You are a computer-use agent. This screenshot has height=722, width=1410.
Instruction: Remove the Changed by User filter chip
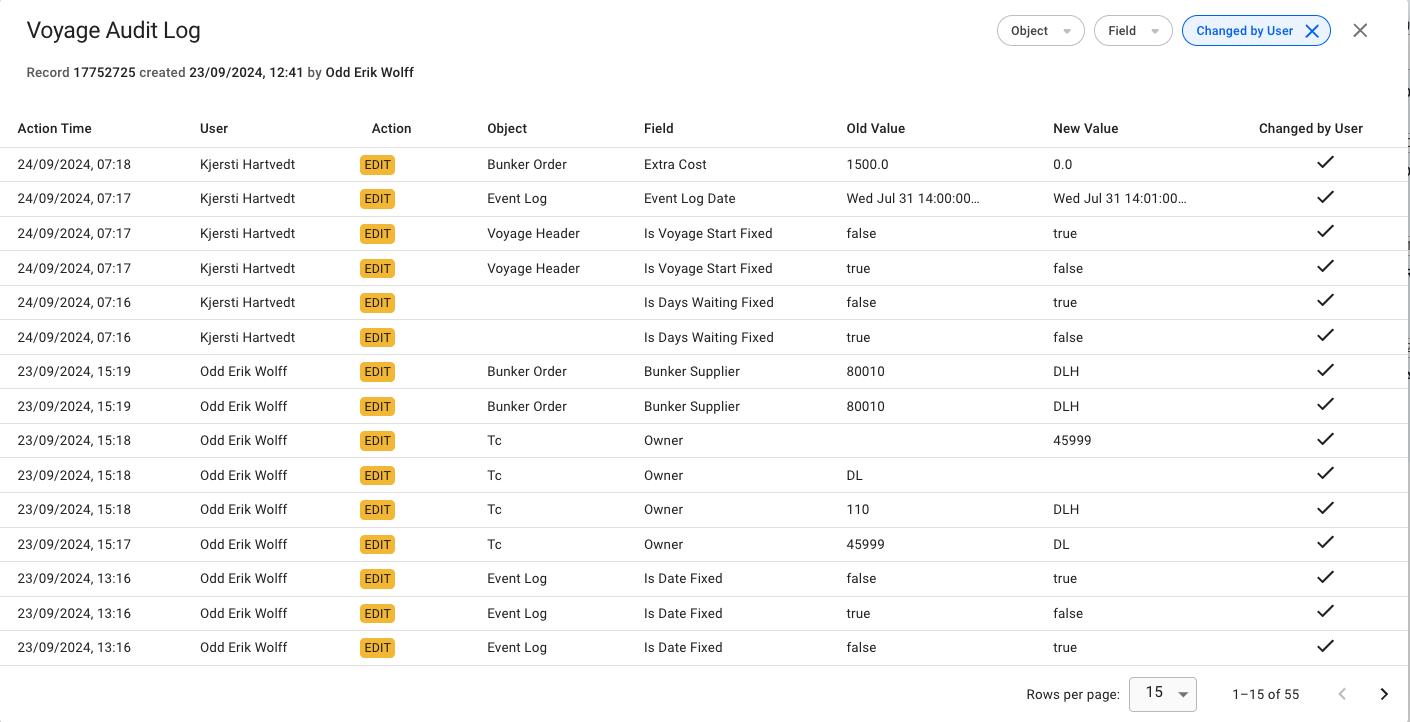pos(1312,31)
